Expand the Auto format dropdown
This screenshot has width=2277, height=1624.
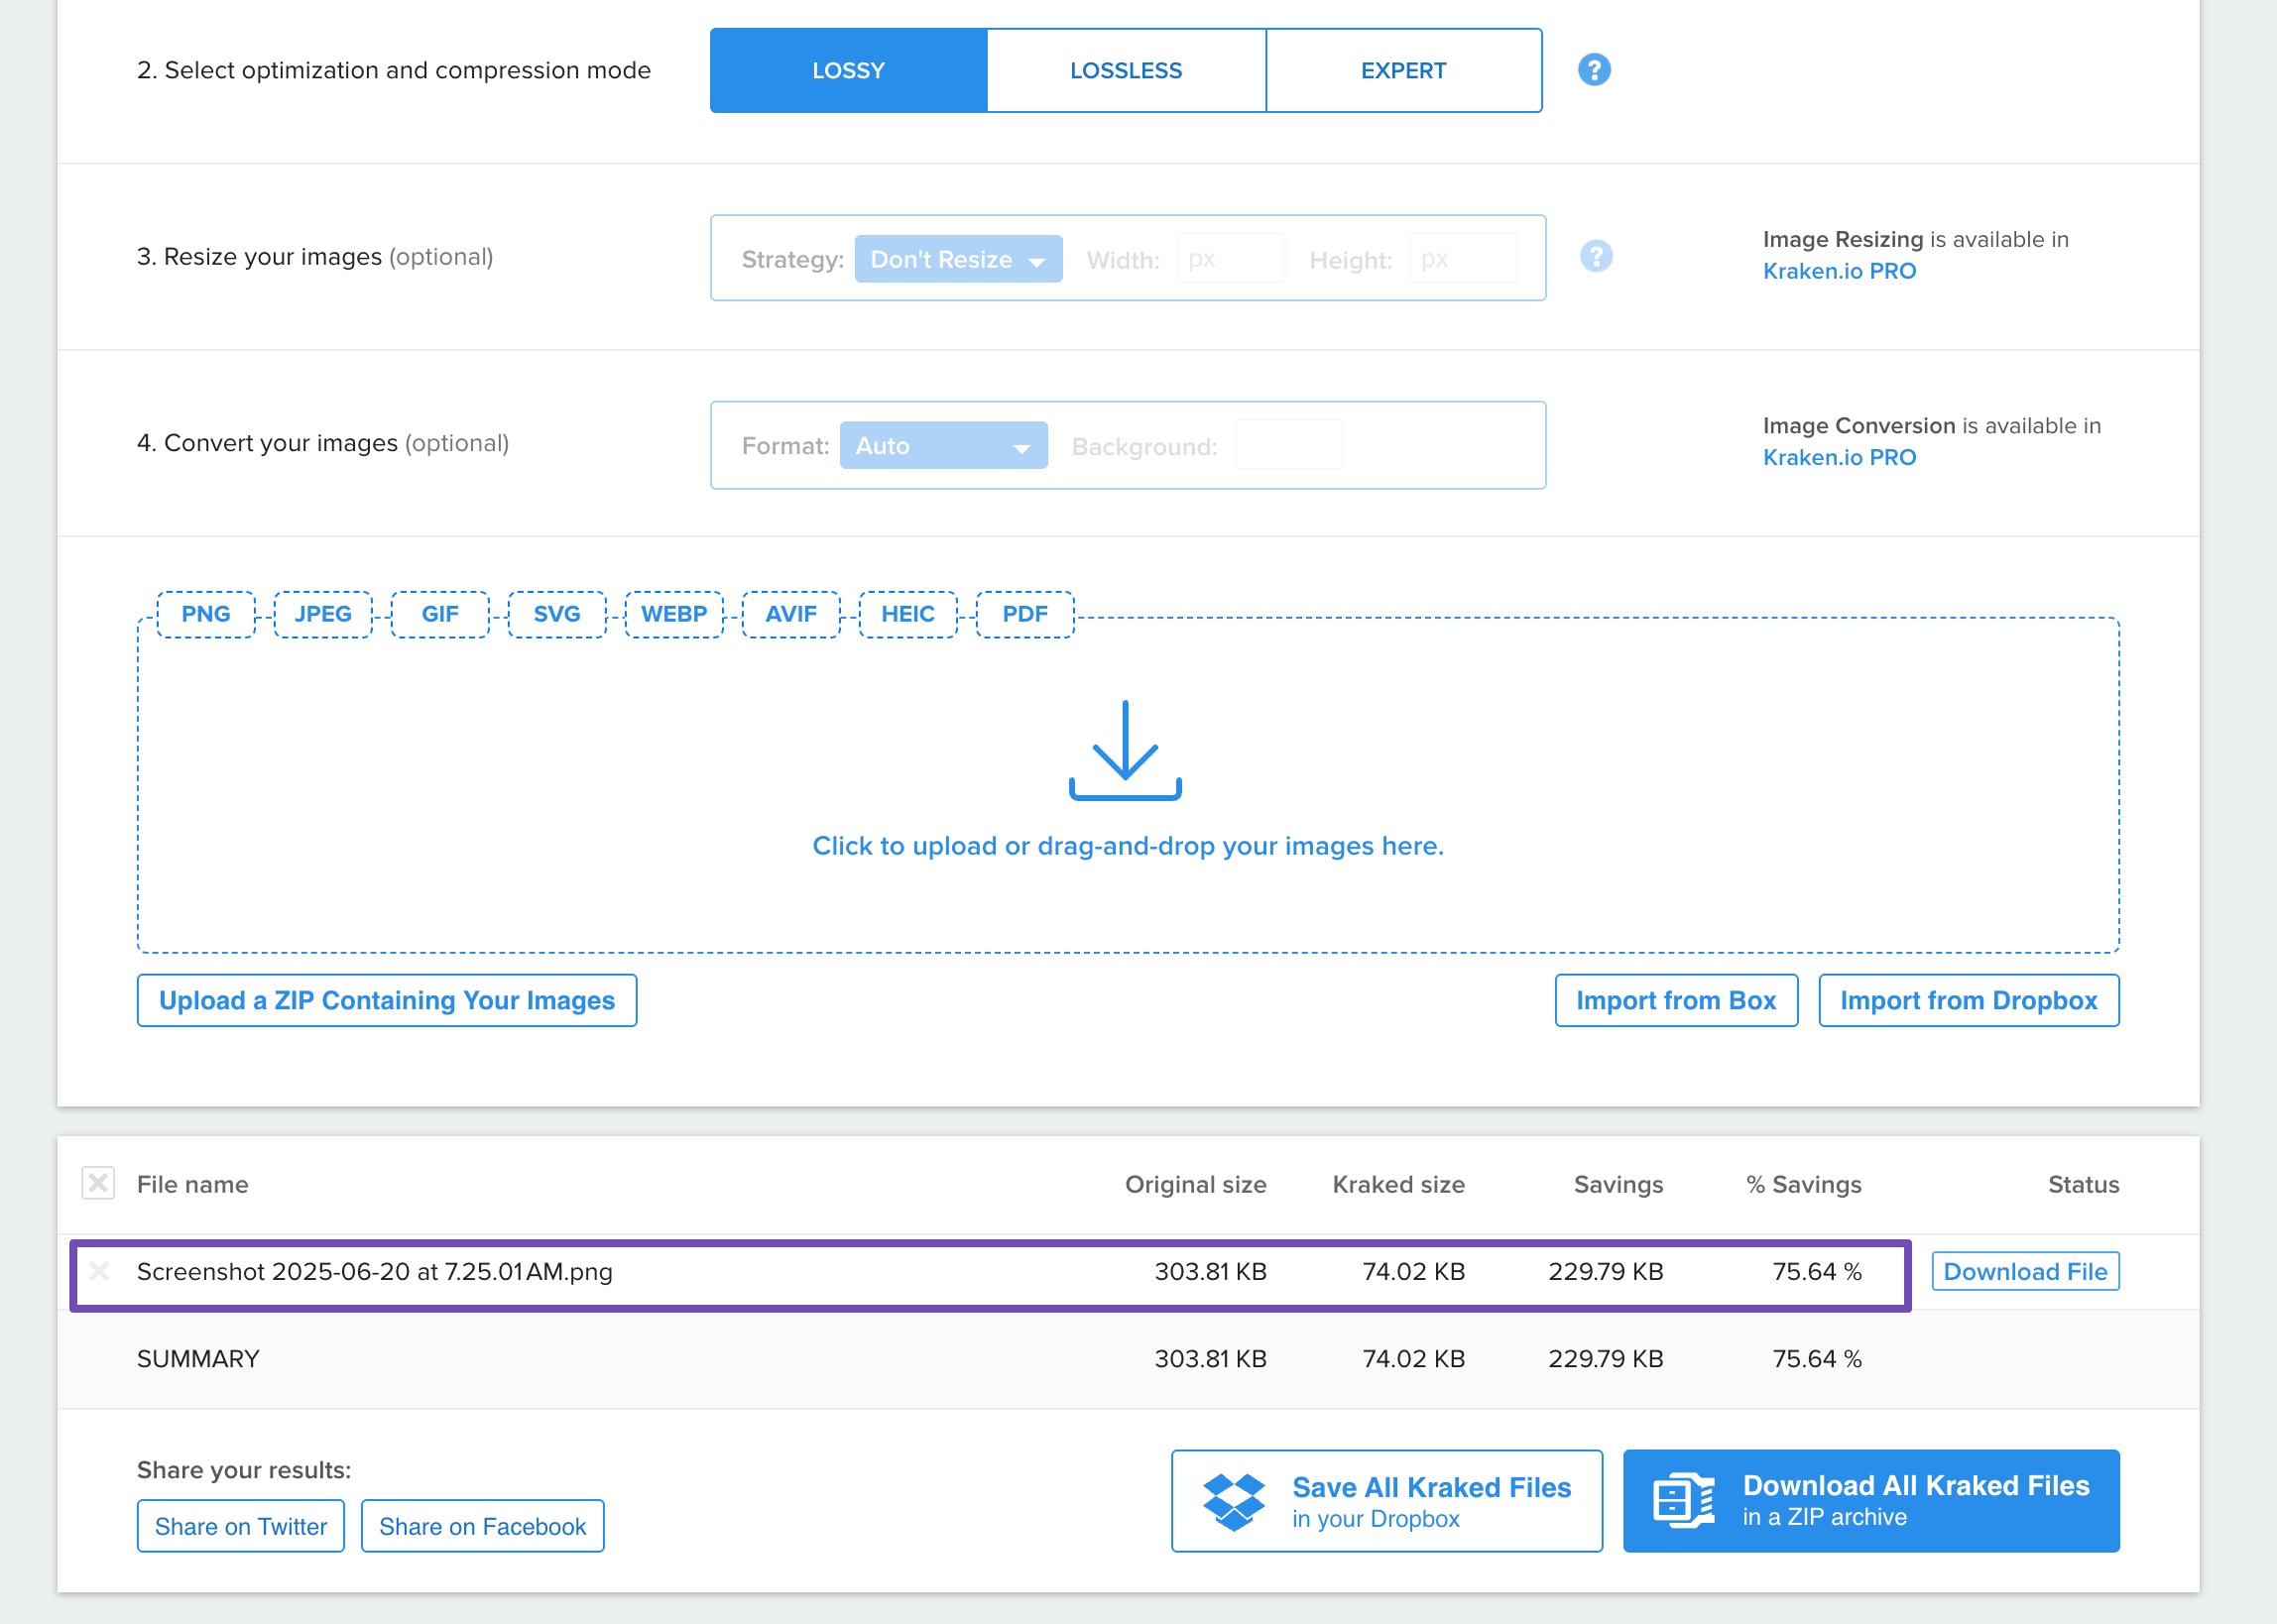[x=943, y=446]
